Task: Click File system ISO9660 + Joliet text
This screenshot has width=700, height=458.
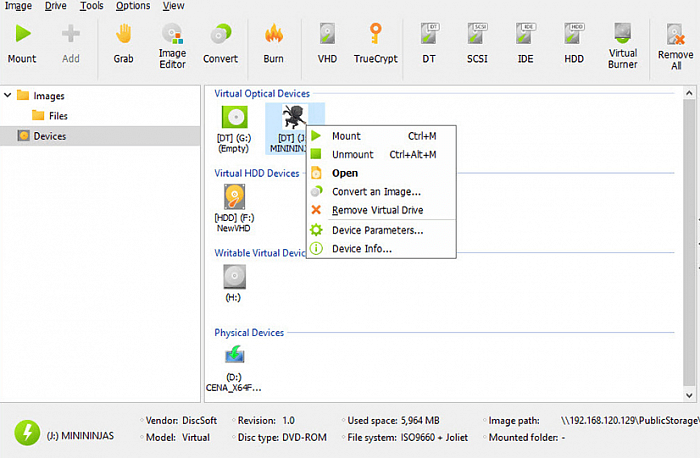Action: [x=408, y=437]
